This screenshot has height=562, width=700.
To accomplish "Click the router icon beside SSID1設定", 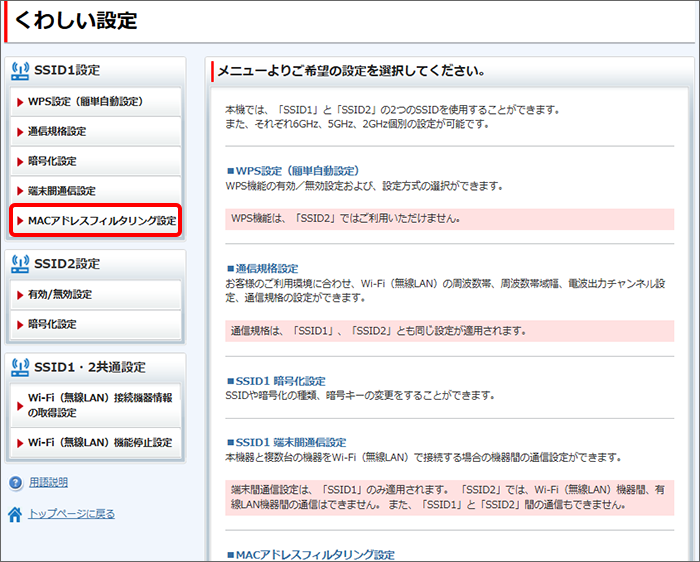I will point(20,71).
